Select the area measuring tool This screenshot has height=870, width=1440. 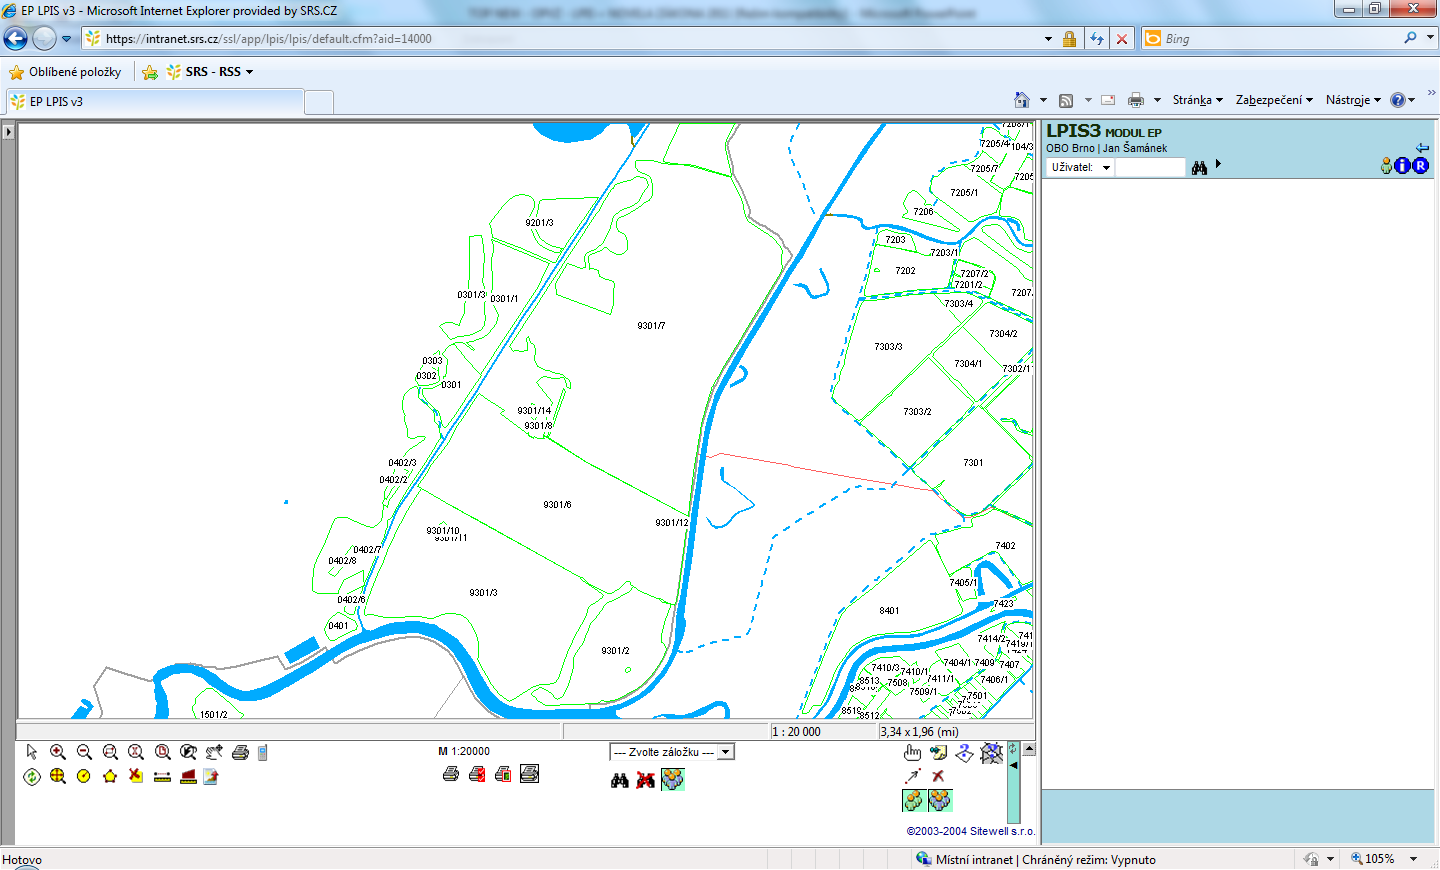188,777
